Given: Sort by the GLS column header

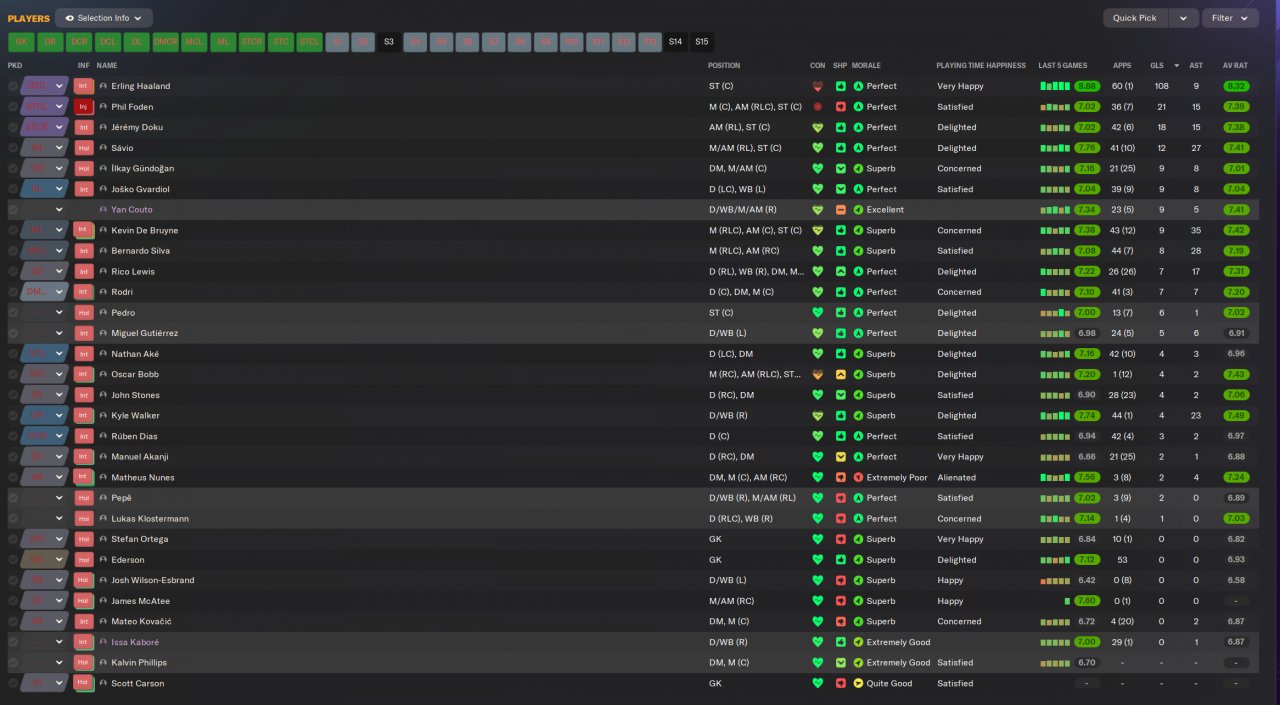Looking at the screenshot, I should (x=1157, y=65).
